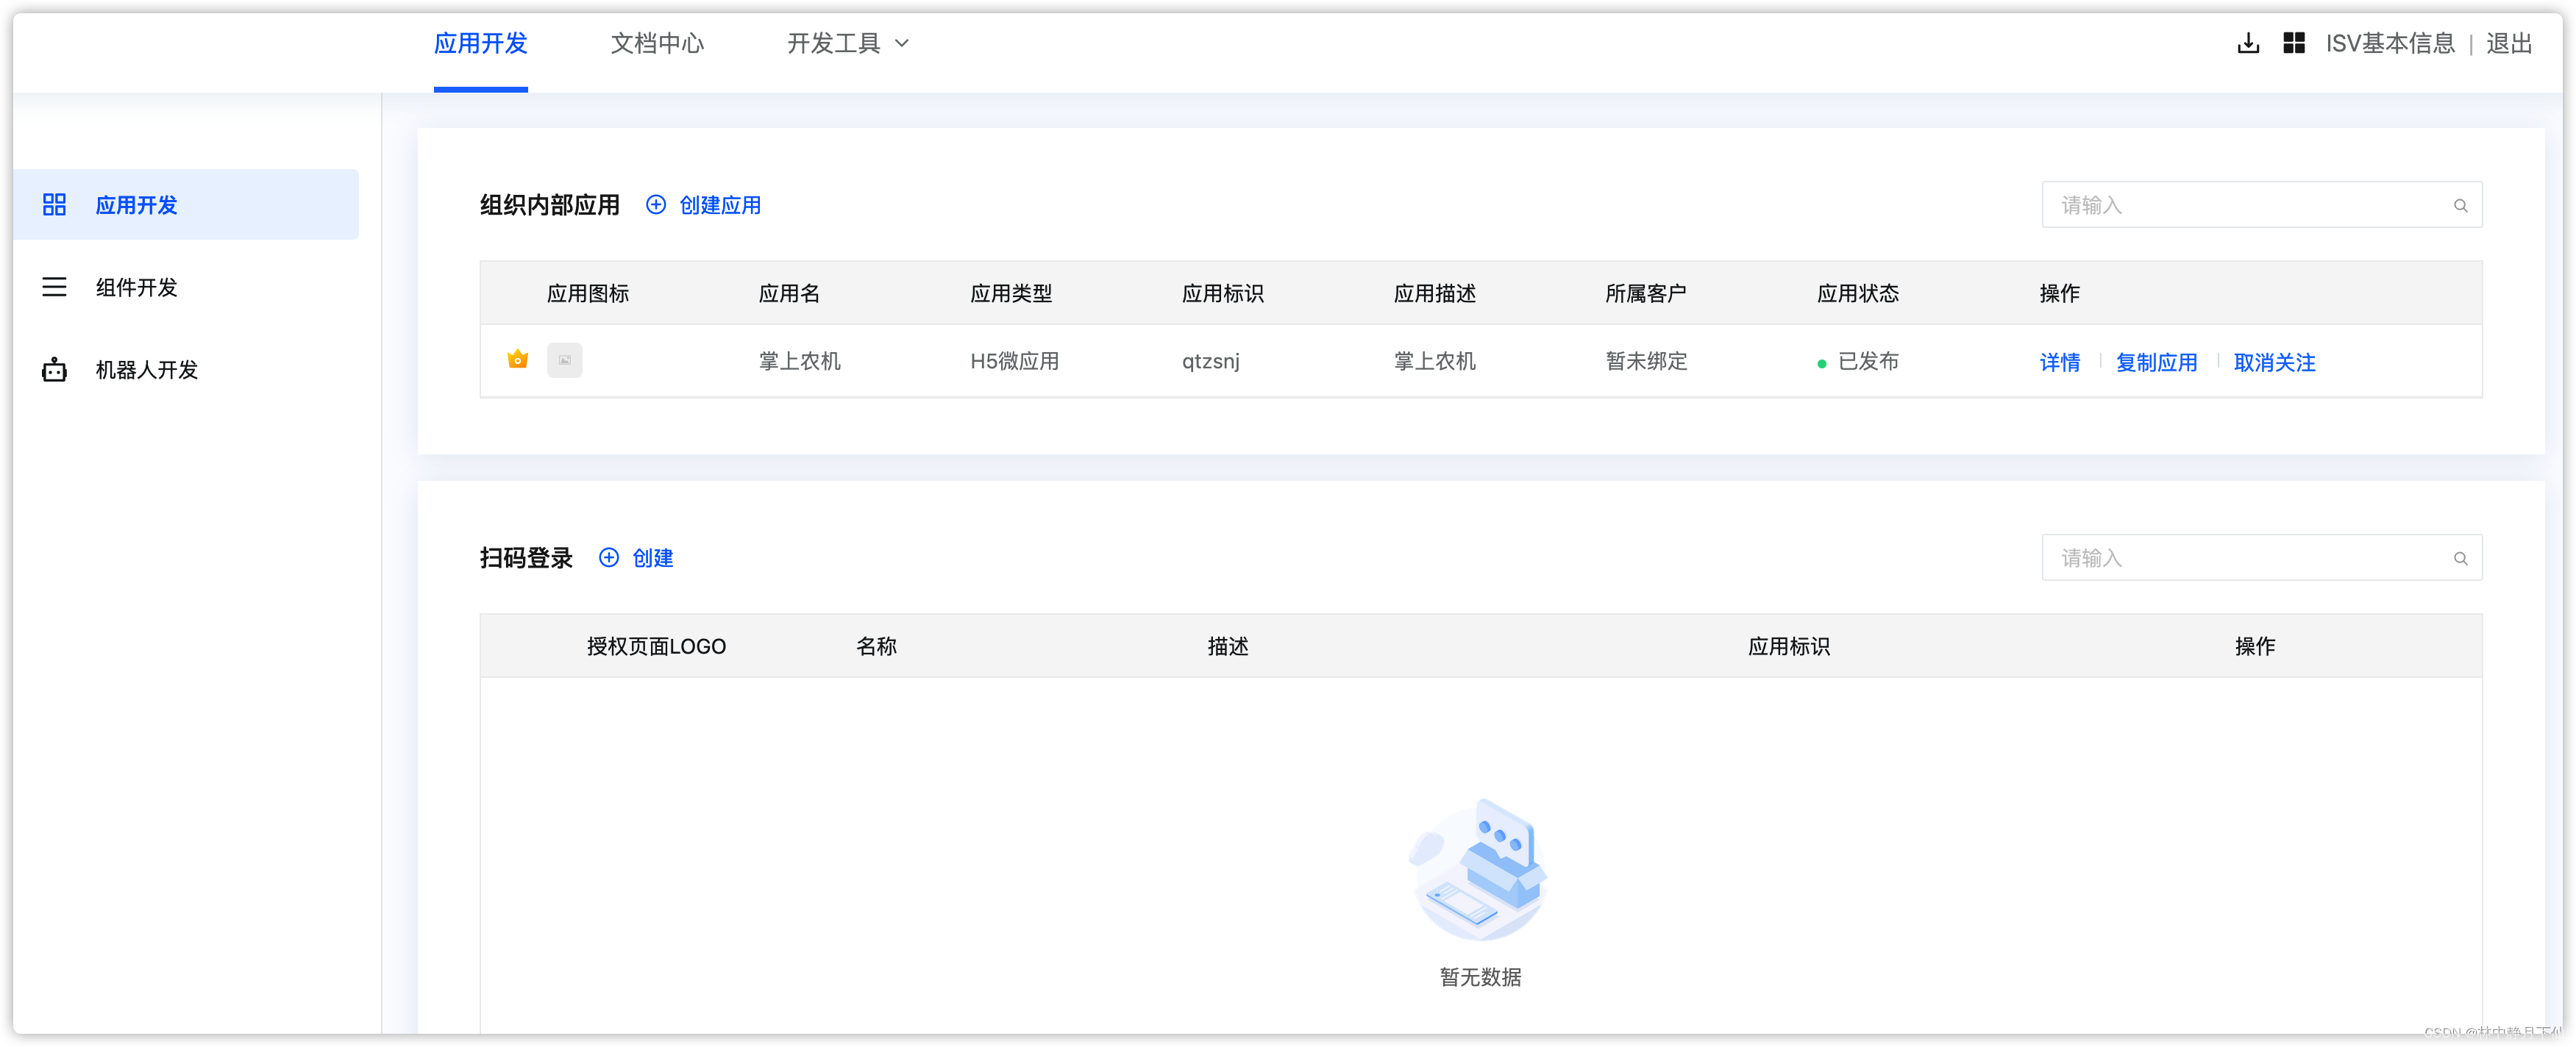Open ISV基本信息 in the top bar
Image resolution: width=2576 pixels, height=1047 pixels.
pos(2389,44)
